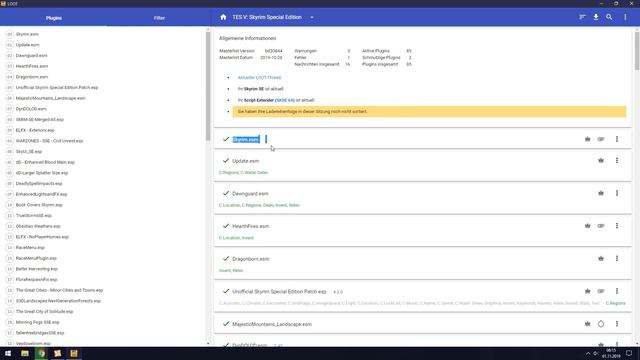
Task: Click the Unofficial Skyrim Special Edition Patch card title
Action: coord(279,291)
